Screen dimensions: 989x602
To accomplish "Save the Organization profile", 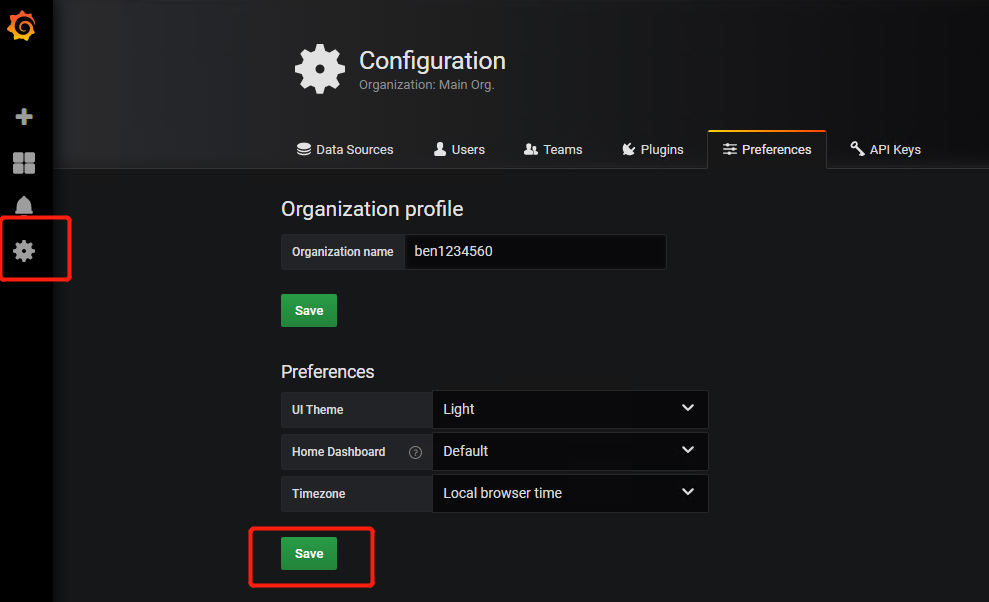I will pos(309,311).
